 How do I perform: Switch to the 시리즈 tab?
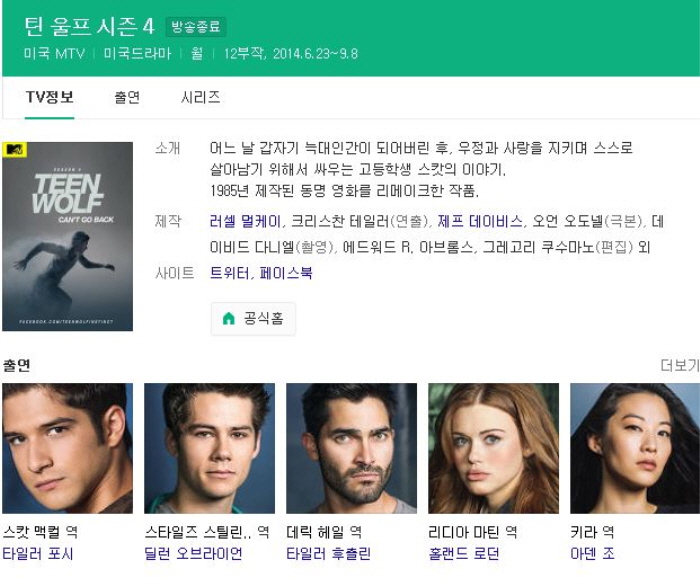(x=200, y=97)
